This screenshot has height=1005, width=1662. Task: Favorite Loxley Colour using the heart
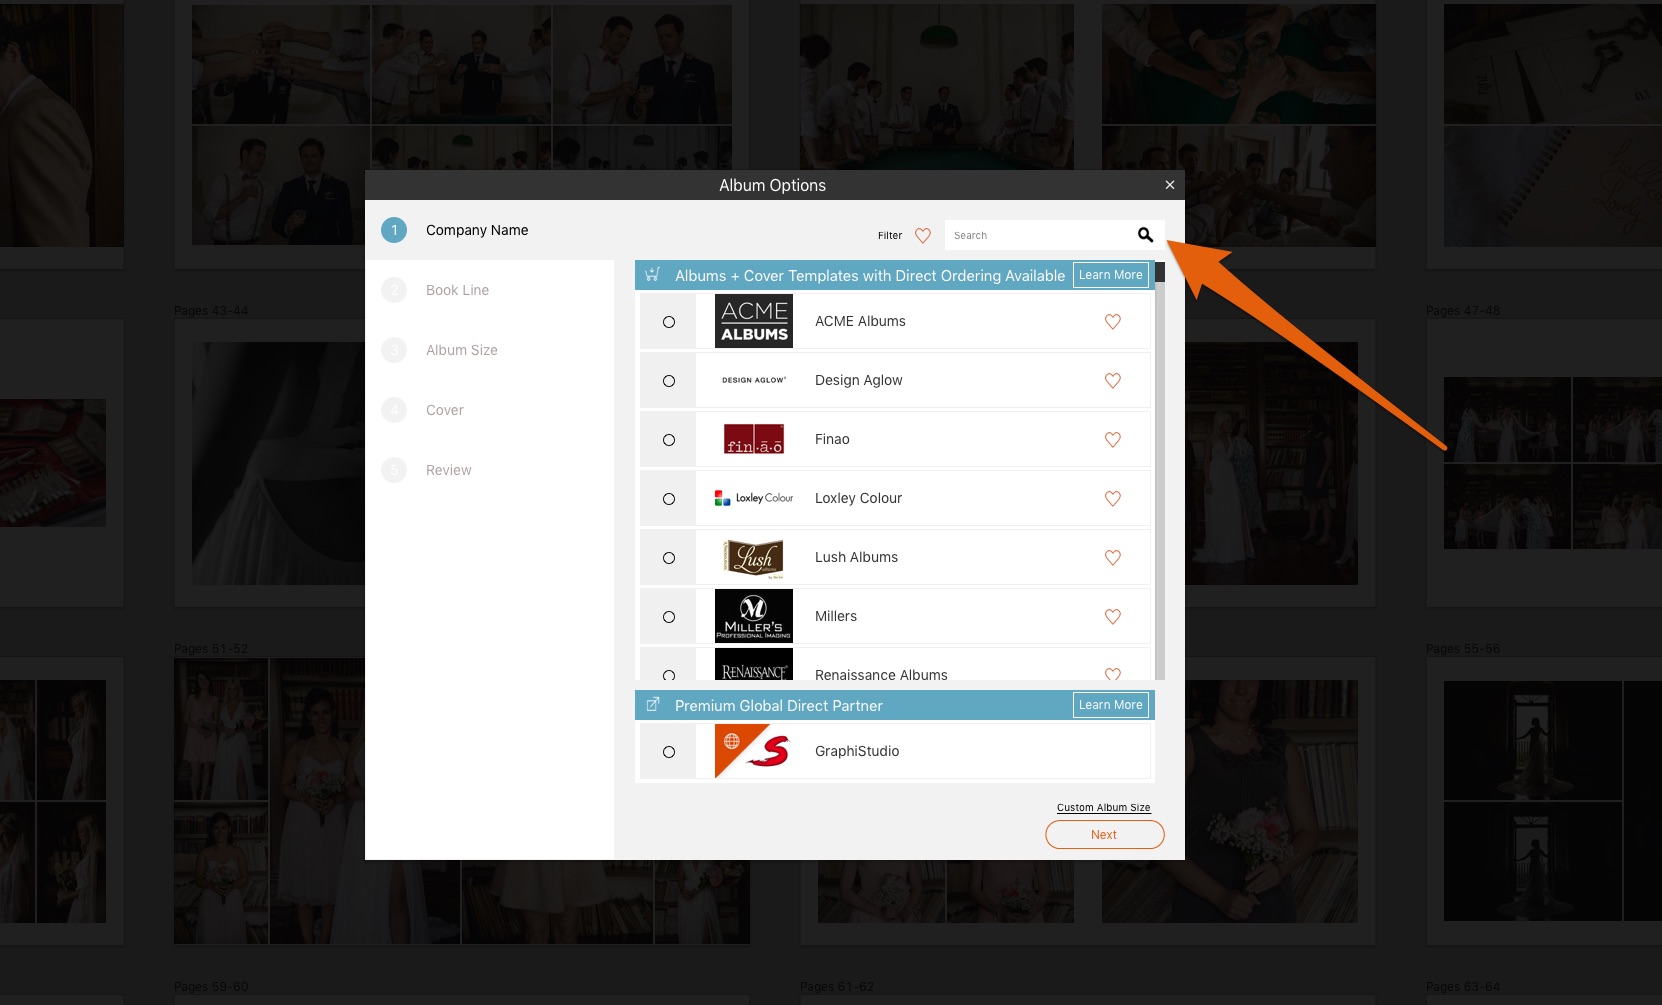1112,499
